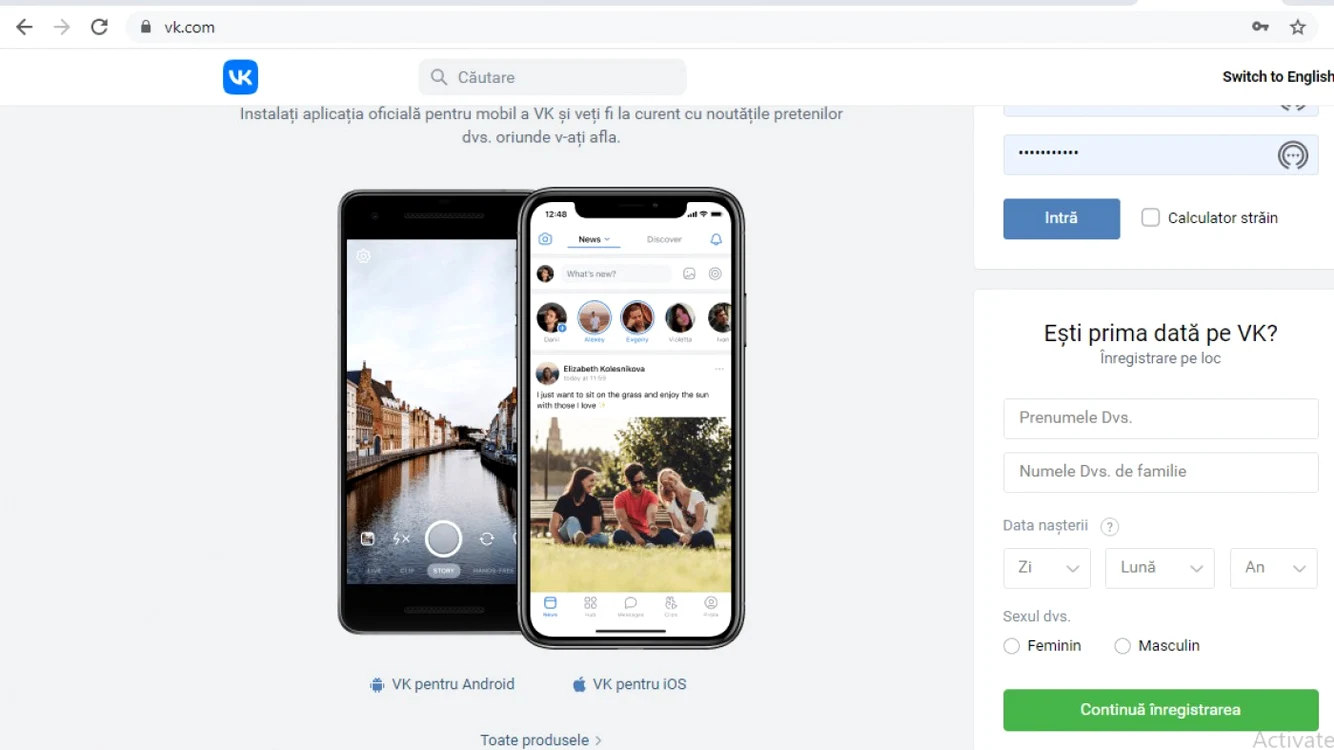Open the saved passwords key icon
Viewport: 1334px width, 750px height.
pyautogui.click(x=1260, y=27)
